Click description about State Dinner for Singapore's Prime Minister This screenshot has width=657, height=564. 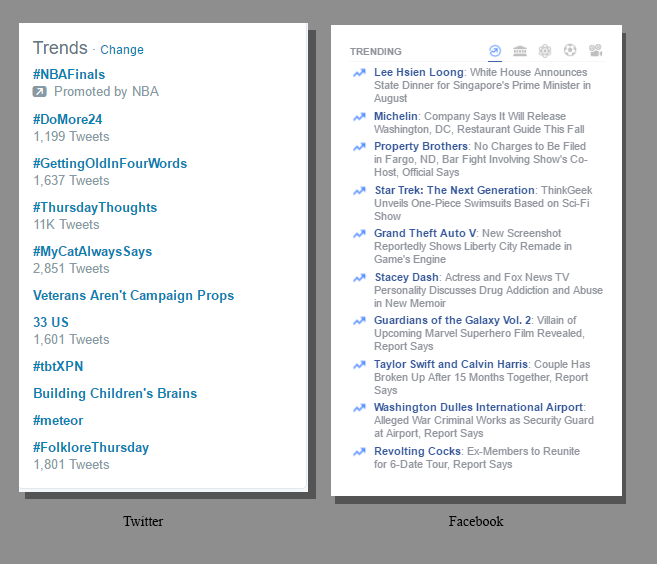(x=482, y=85)
